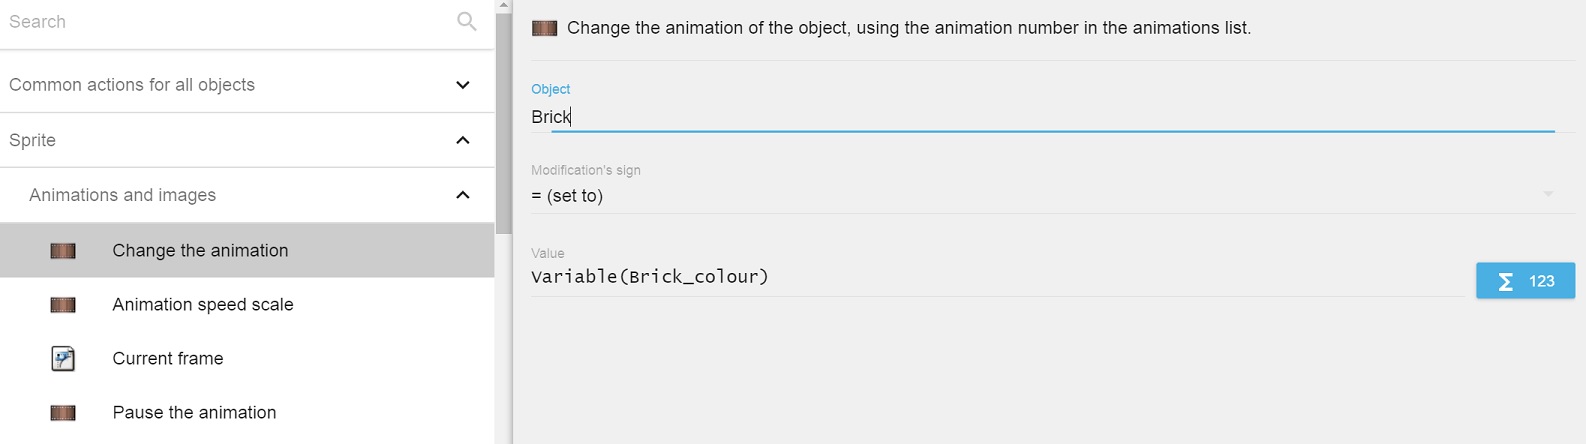Click the scrollbar up arrow

pos(504,5)
